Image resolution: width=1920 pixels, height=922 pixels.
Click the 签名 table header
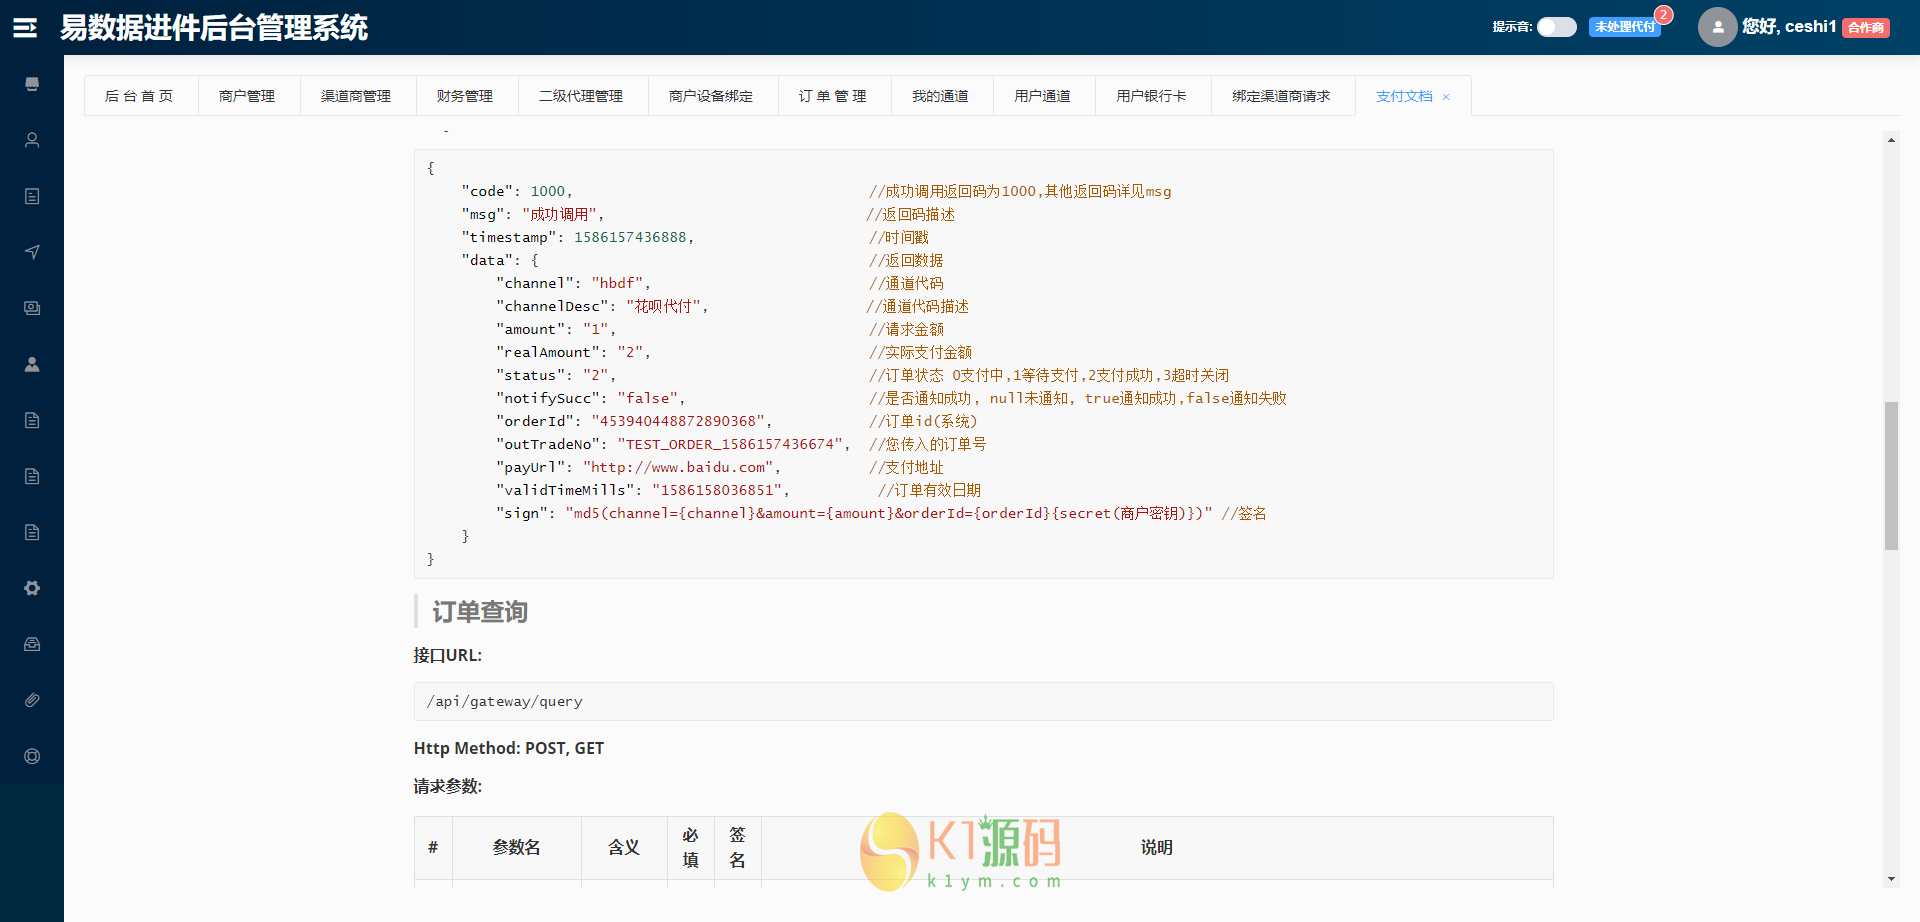coord(738,847)
